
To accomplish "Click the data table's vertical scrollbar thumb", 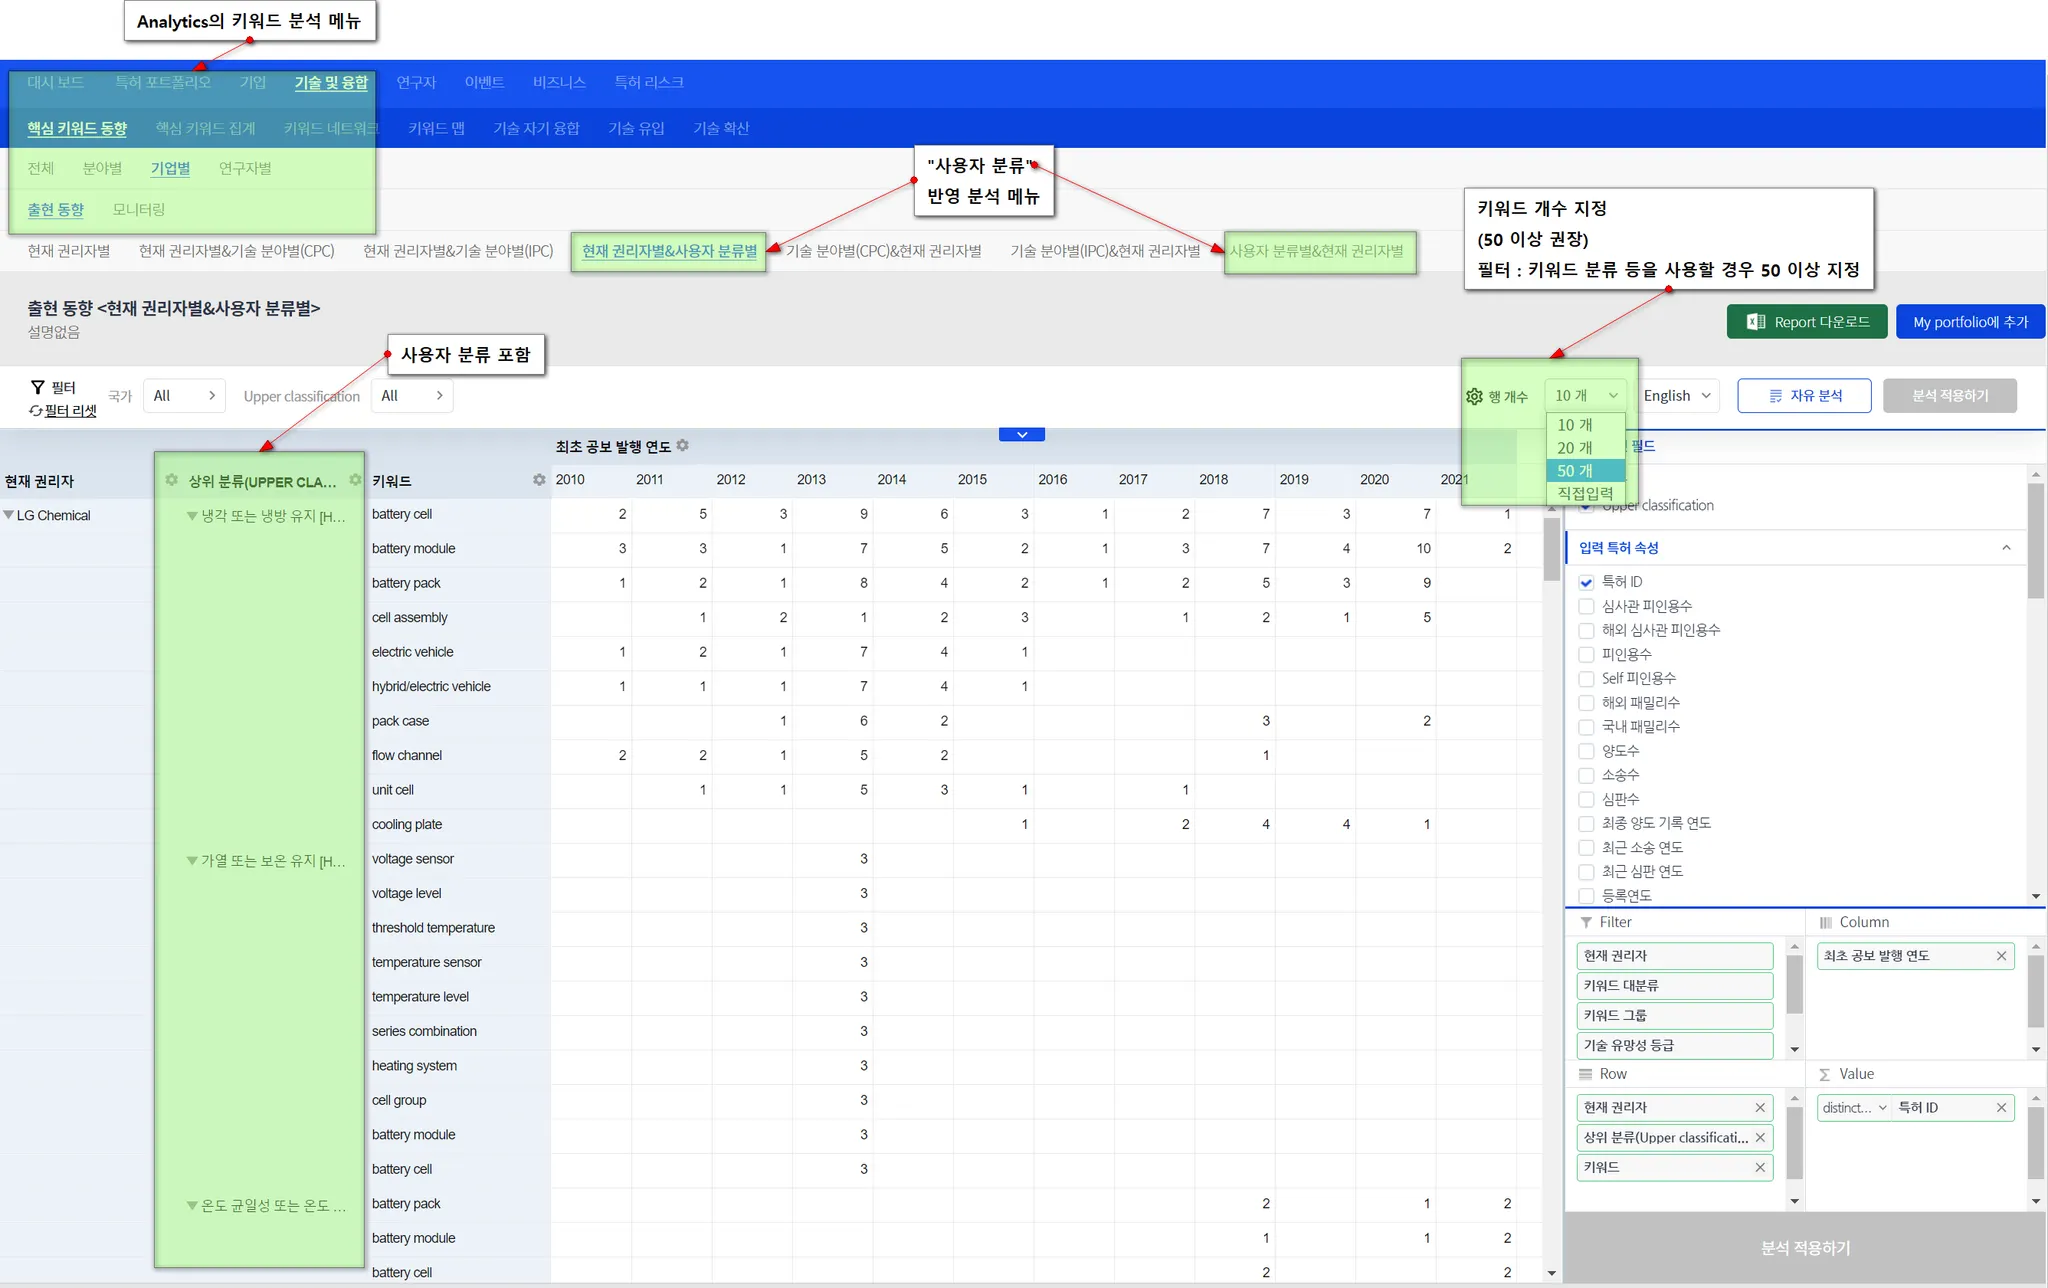I will [1551, 548].
